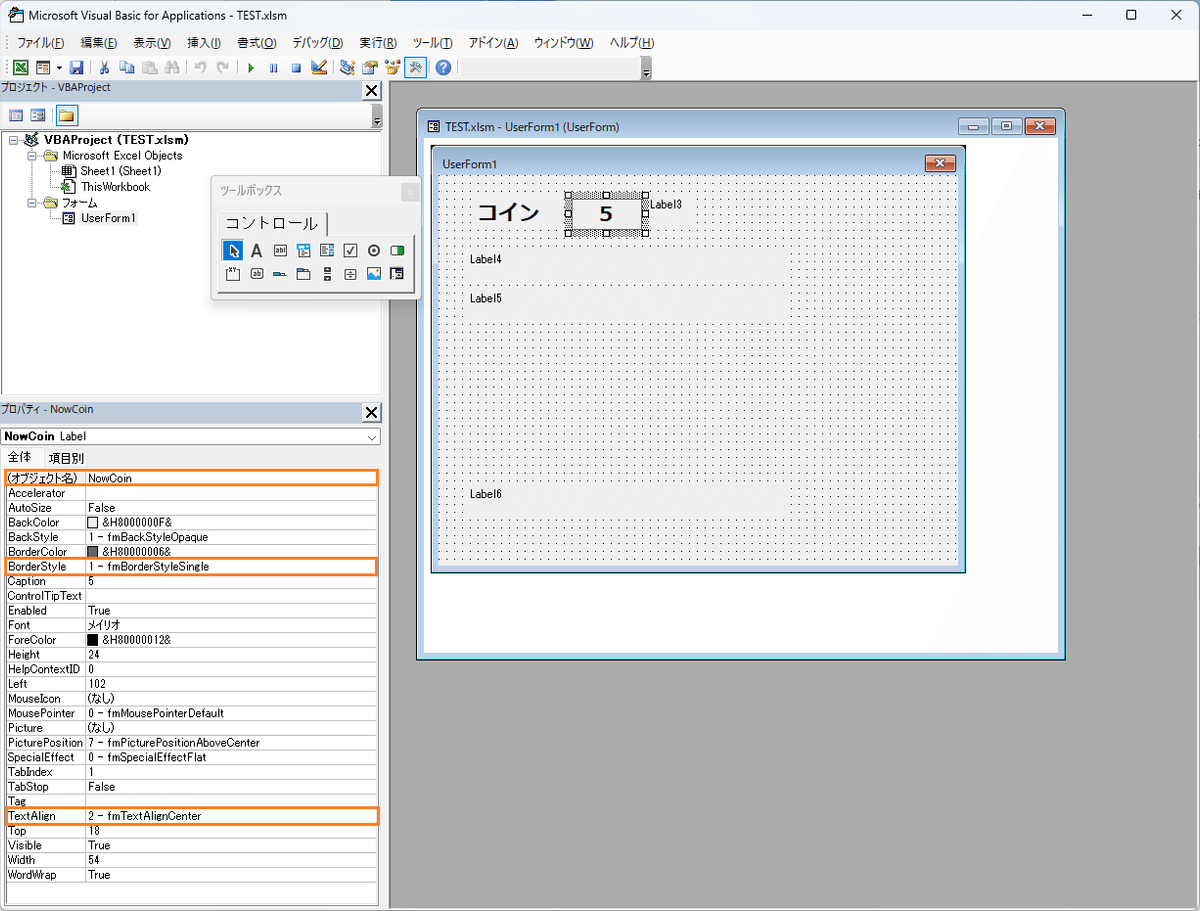Pick the Label control in Toolbox

[x=256, y=251]
